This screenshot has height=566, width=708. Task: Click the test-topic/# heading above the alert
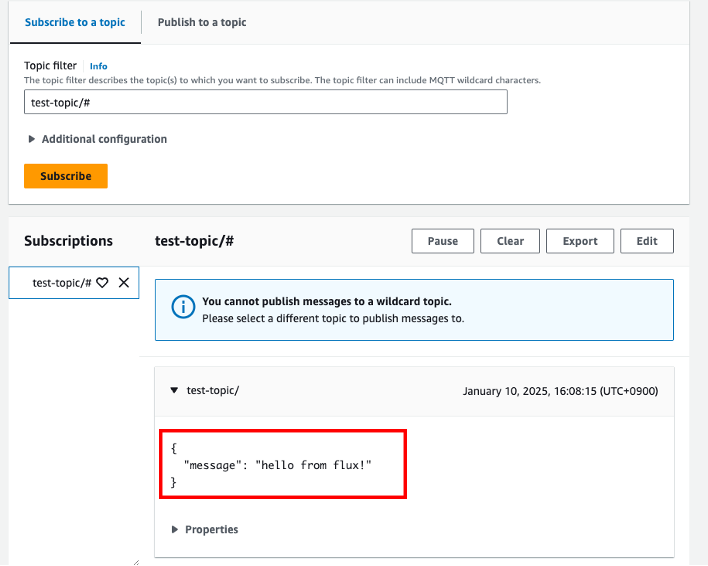coord(194,241)
